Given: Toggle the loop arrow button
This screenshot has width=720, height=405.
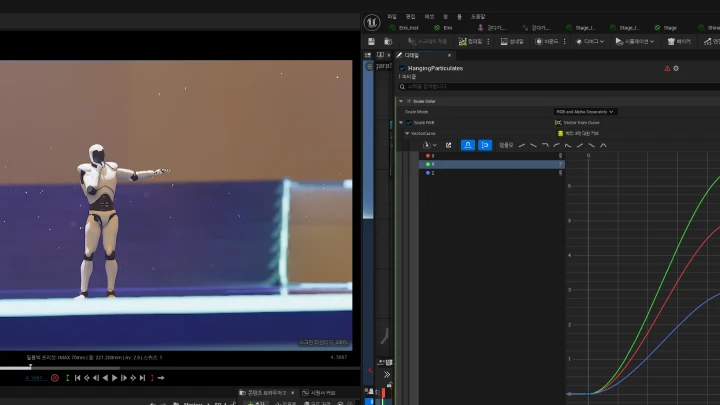Looking at the screenshot, I should click(x=161, y=378).
